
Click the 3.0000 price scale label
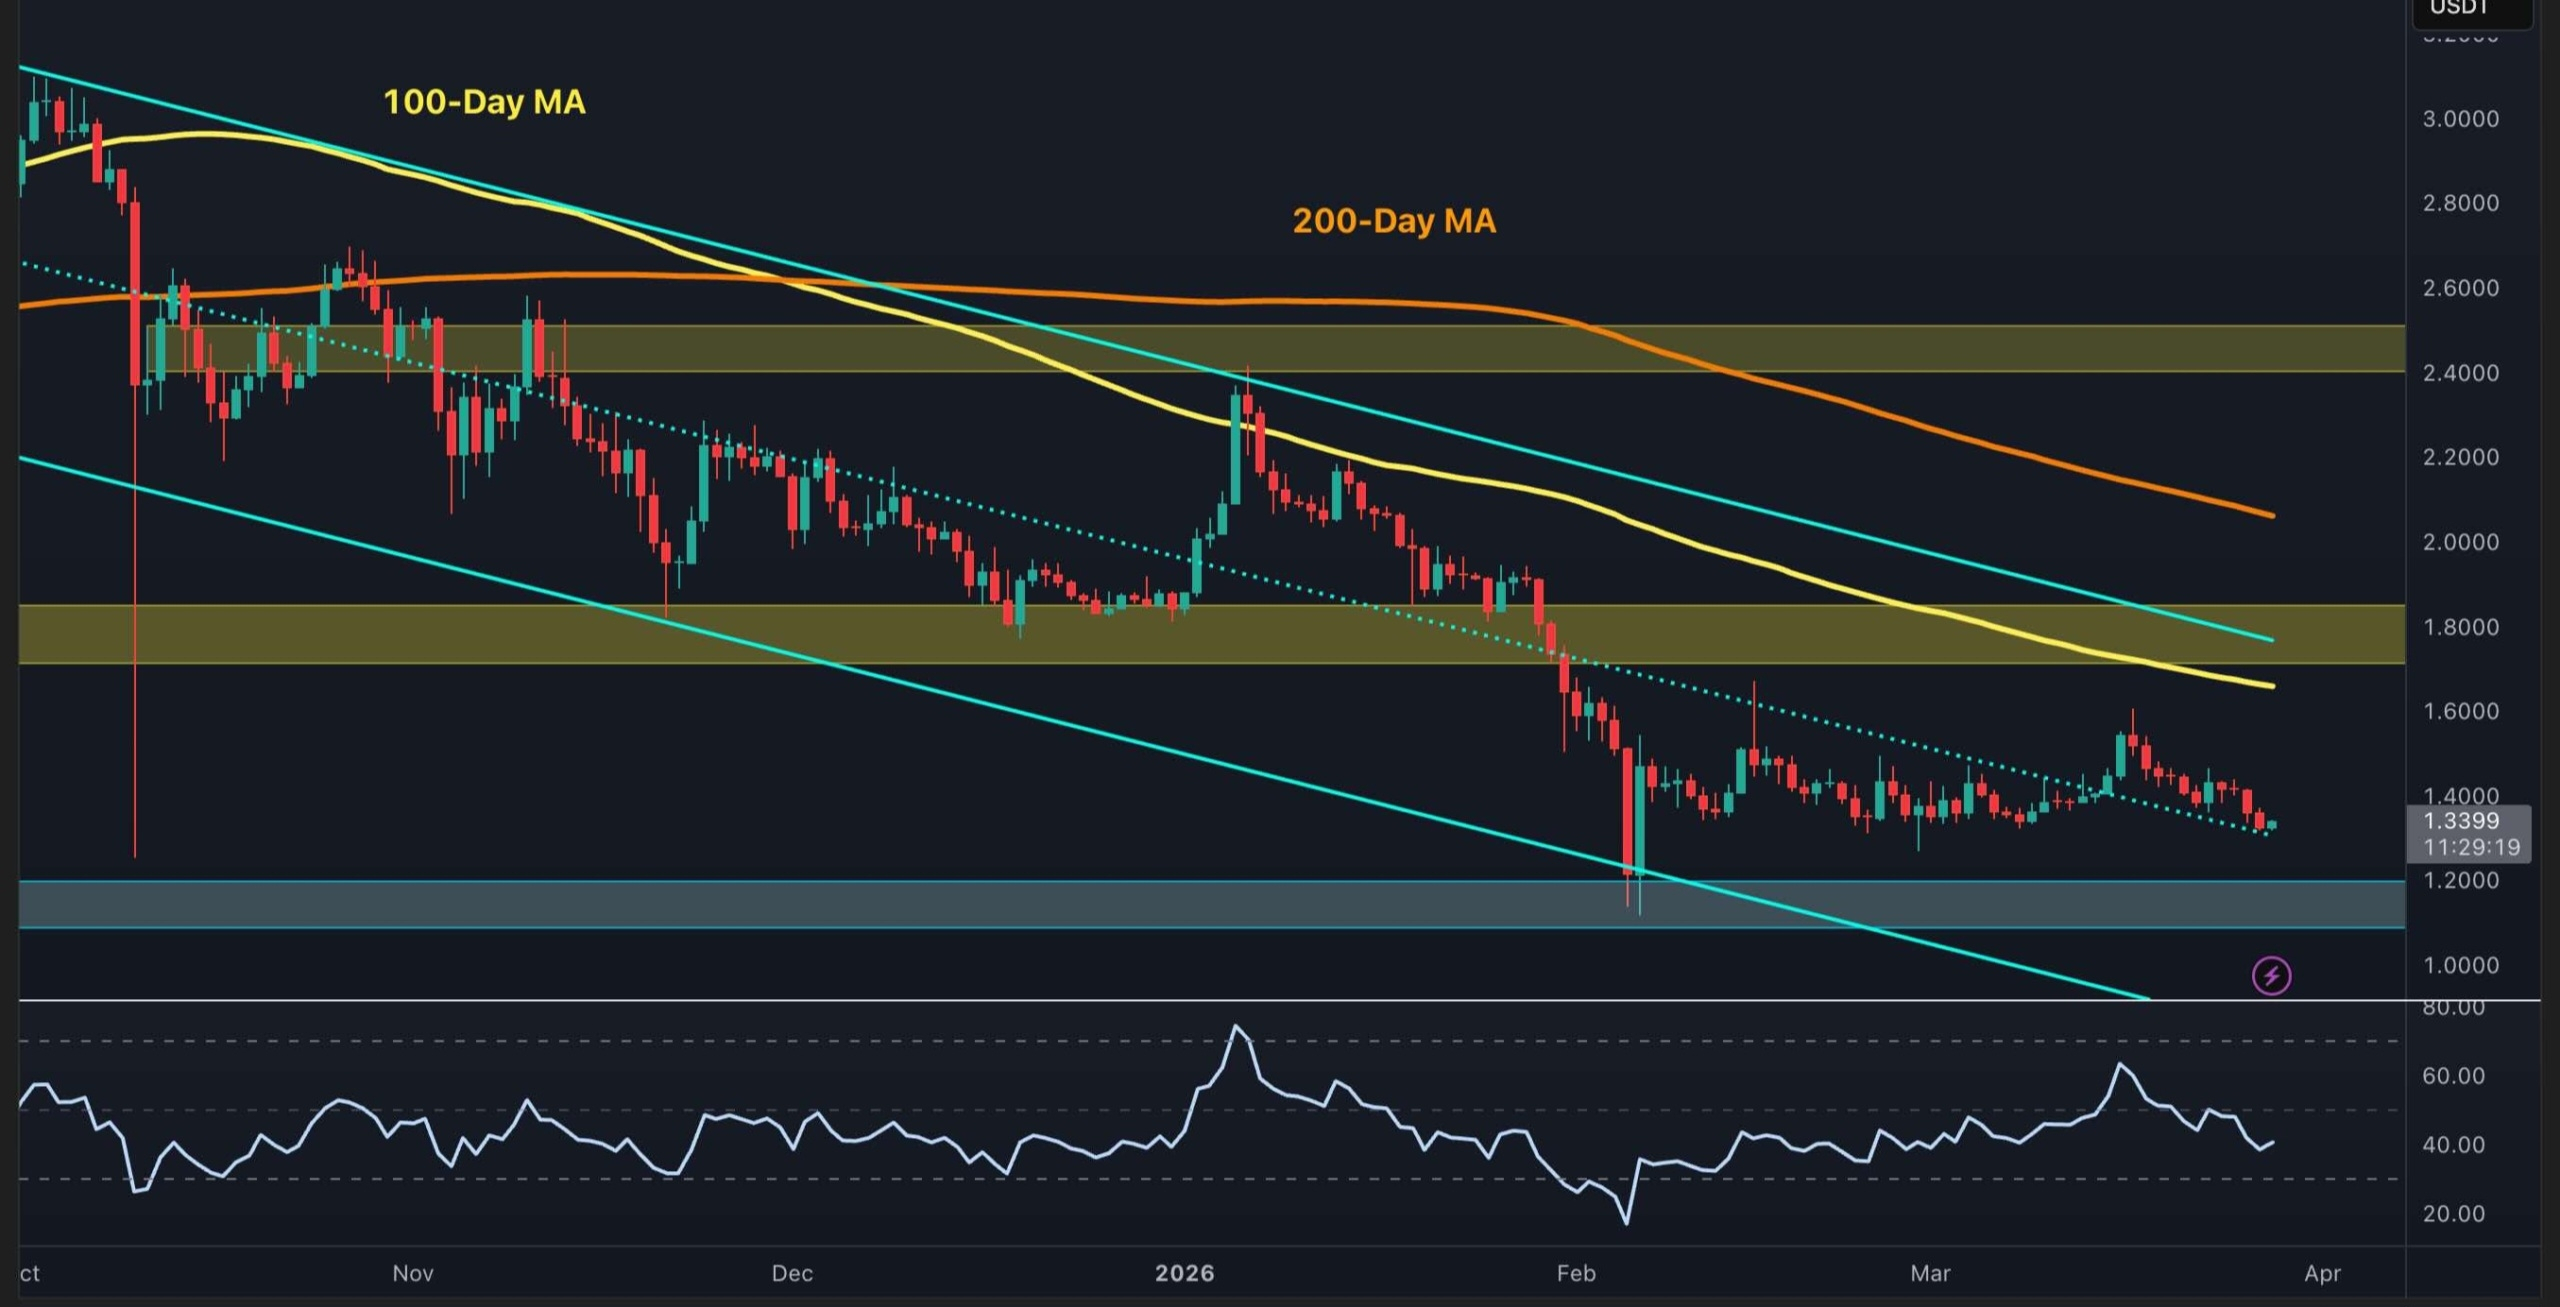[x=2460, y=119]
